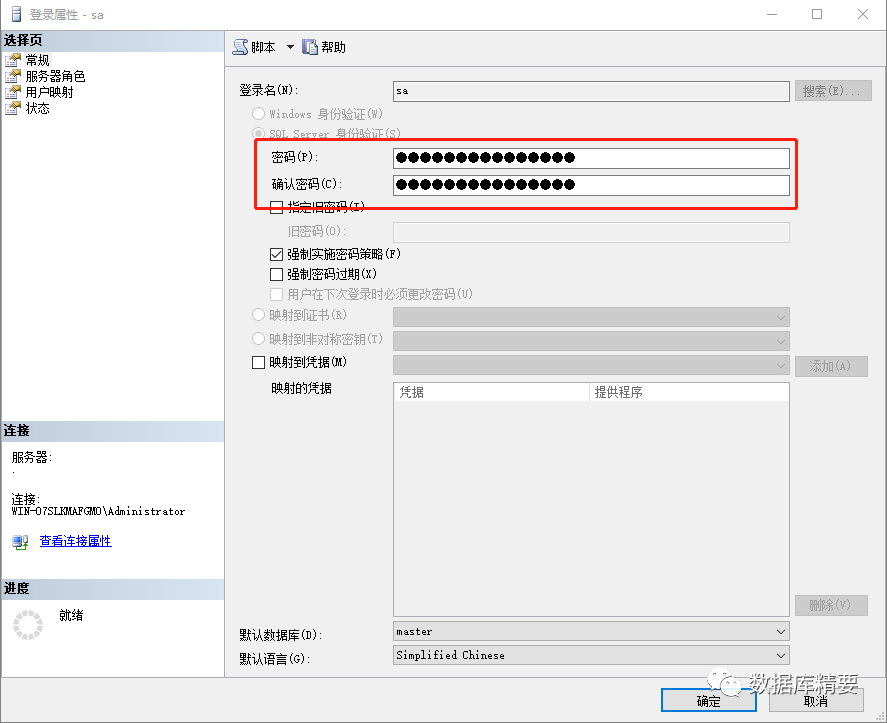887x723 pixels.
Task: Click the 脚本 script icon in toolbar
Action: pos(240,47)
